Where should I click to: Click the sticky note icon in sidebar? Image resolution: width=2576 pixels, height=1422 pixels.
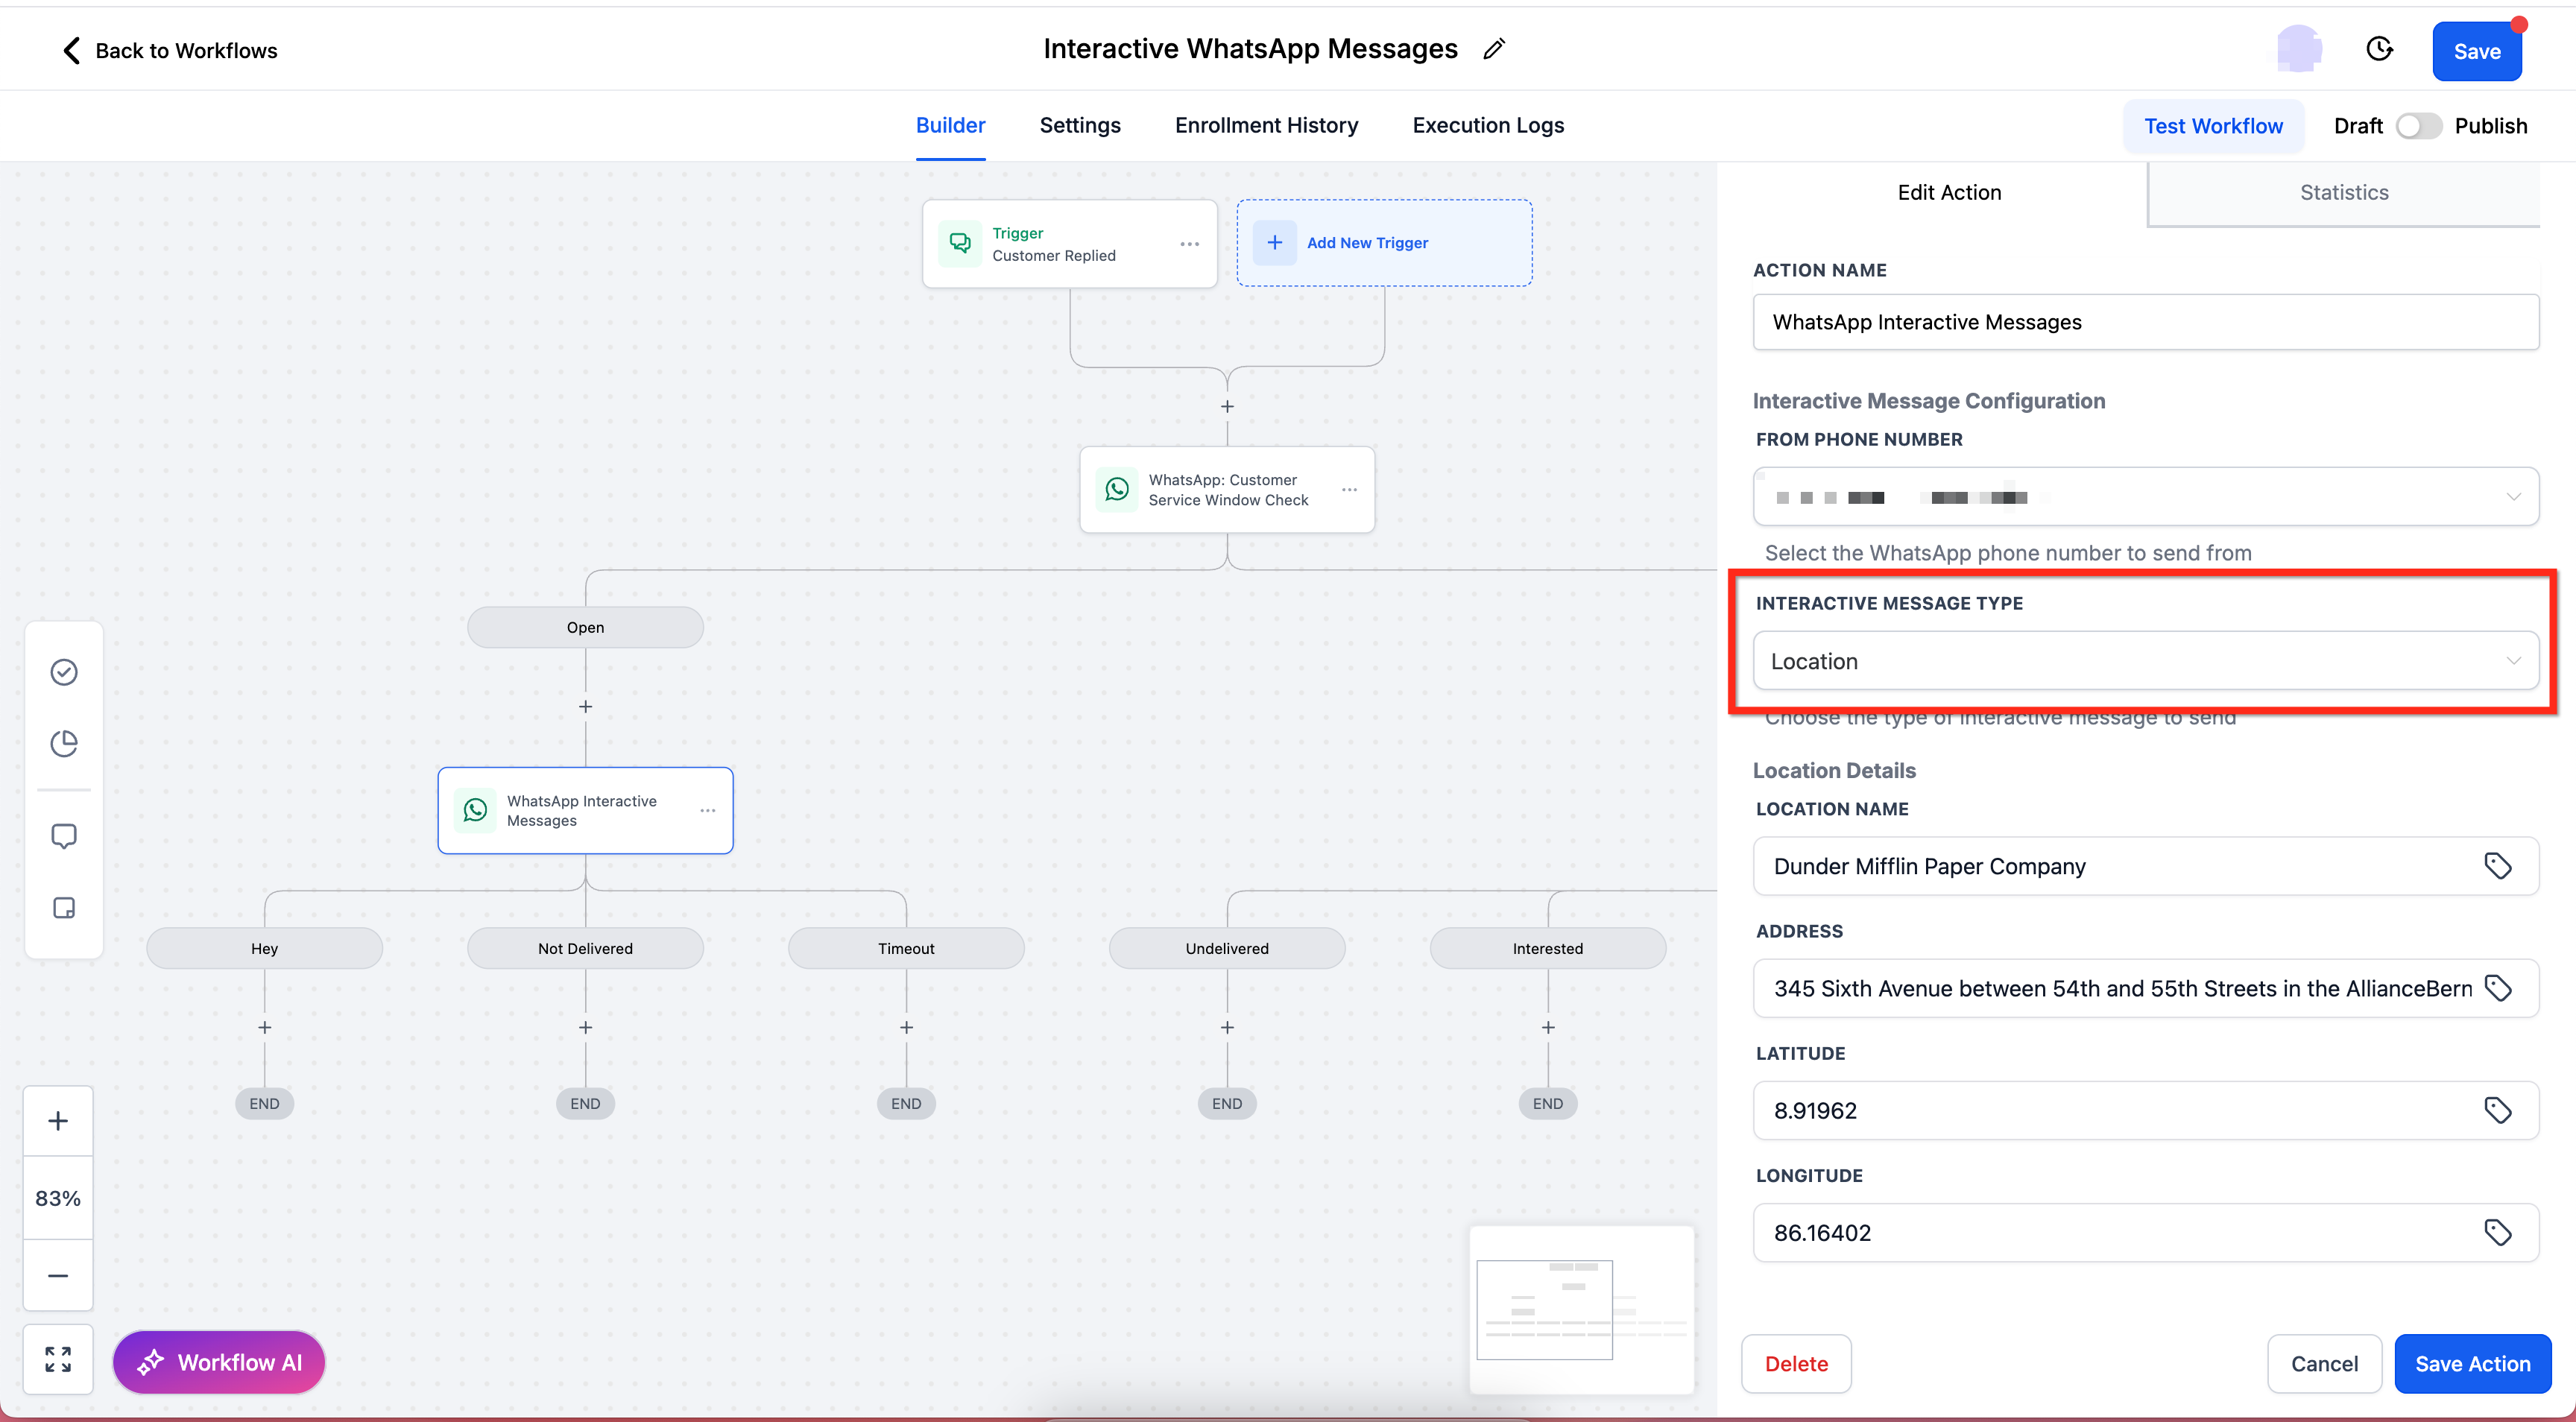point(64,908)
